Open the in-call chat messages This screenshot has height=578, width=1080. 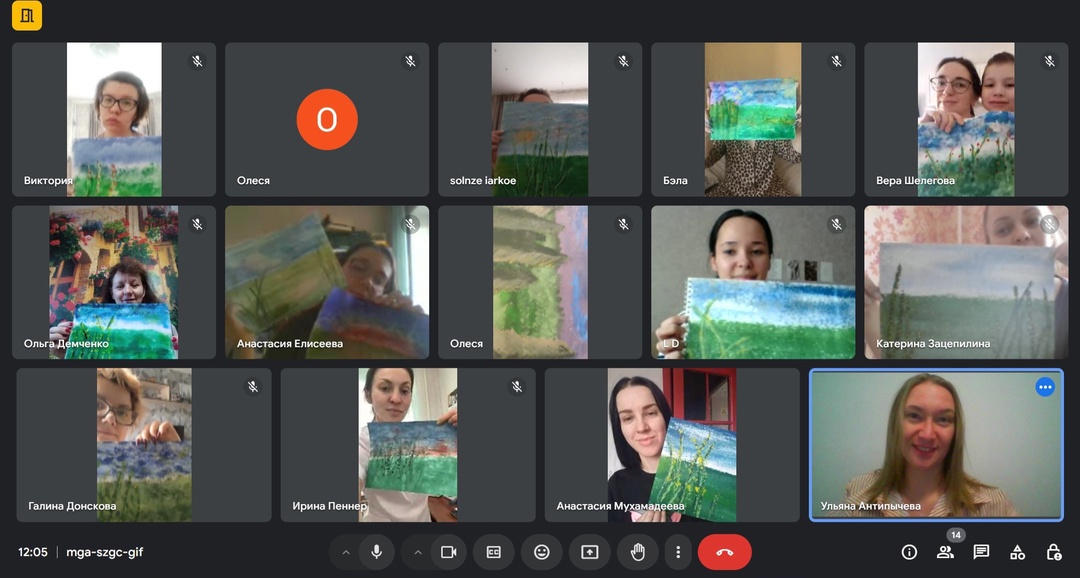[981, 552]
